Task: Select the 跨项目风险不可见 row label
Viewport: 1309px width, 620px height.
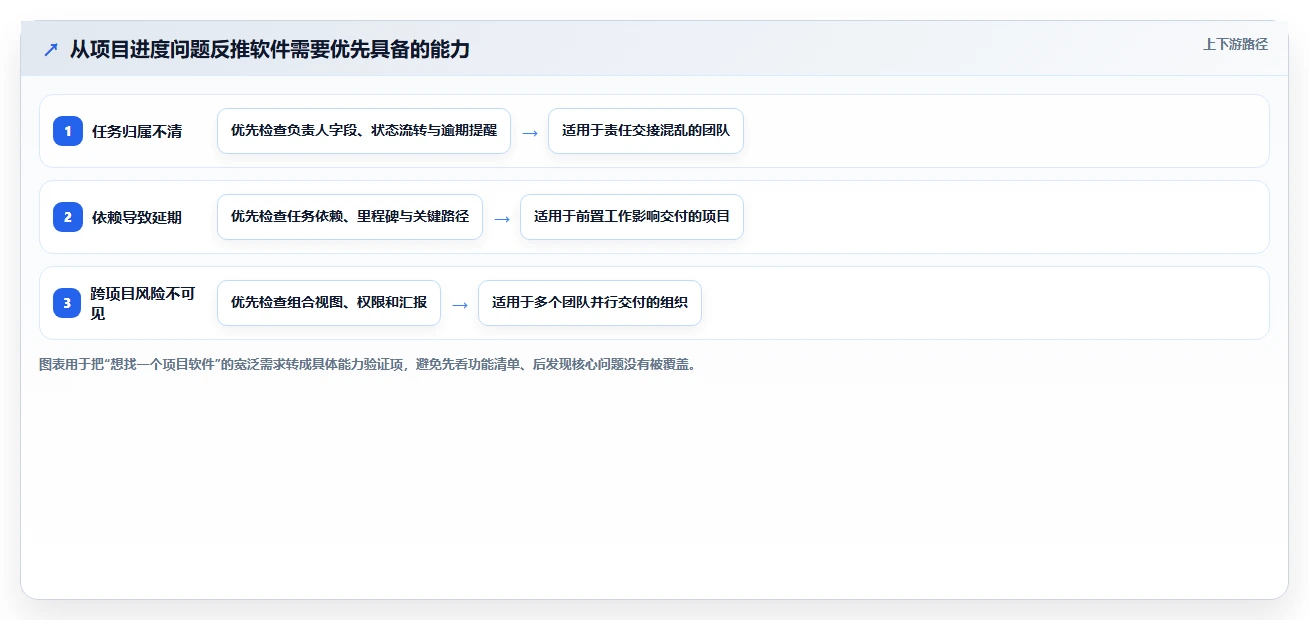Action: tap(143, 303)
